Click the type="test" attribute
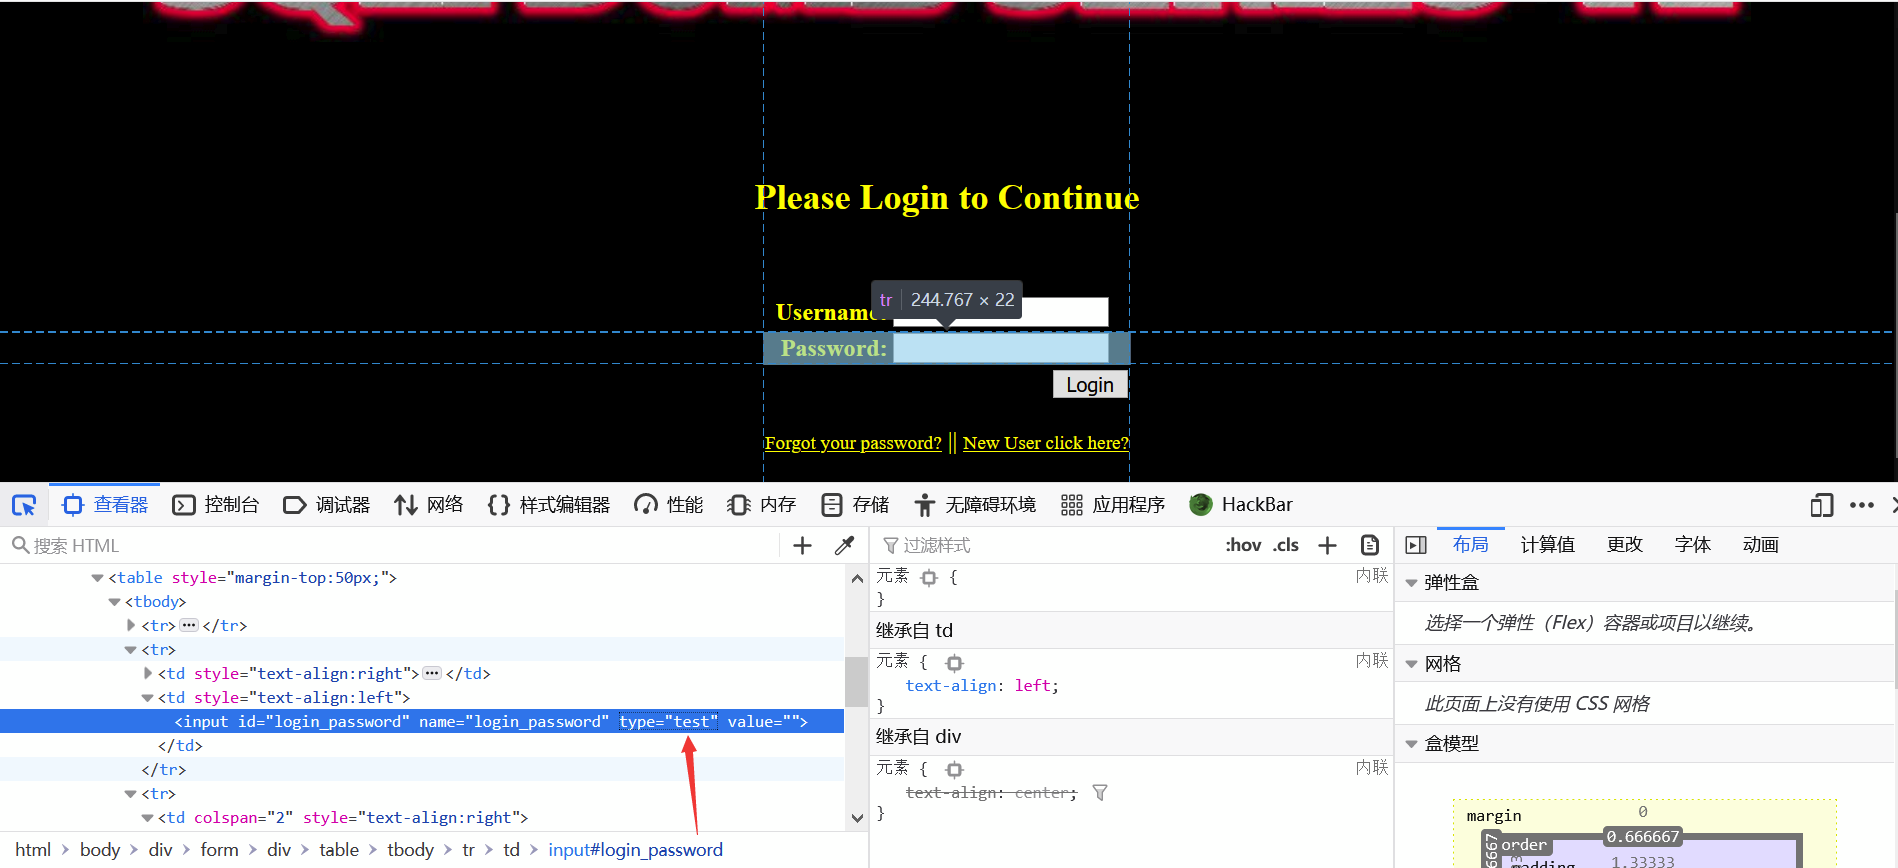The width and height of the screenshot is (1898, 868). coord(668,722)
